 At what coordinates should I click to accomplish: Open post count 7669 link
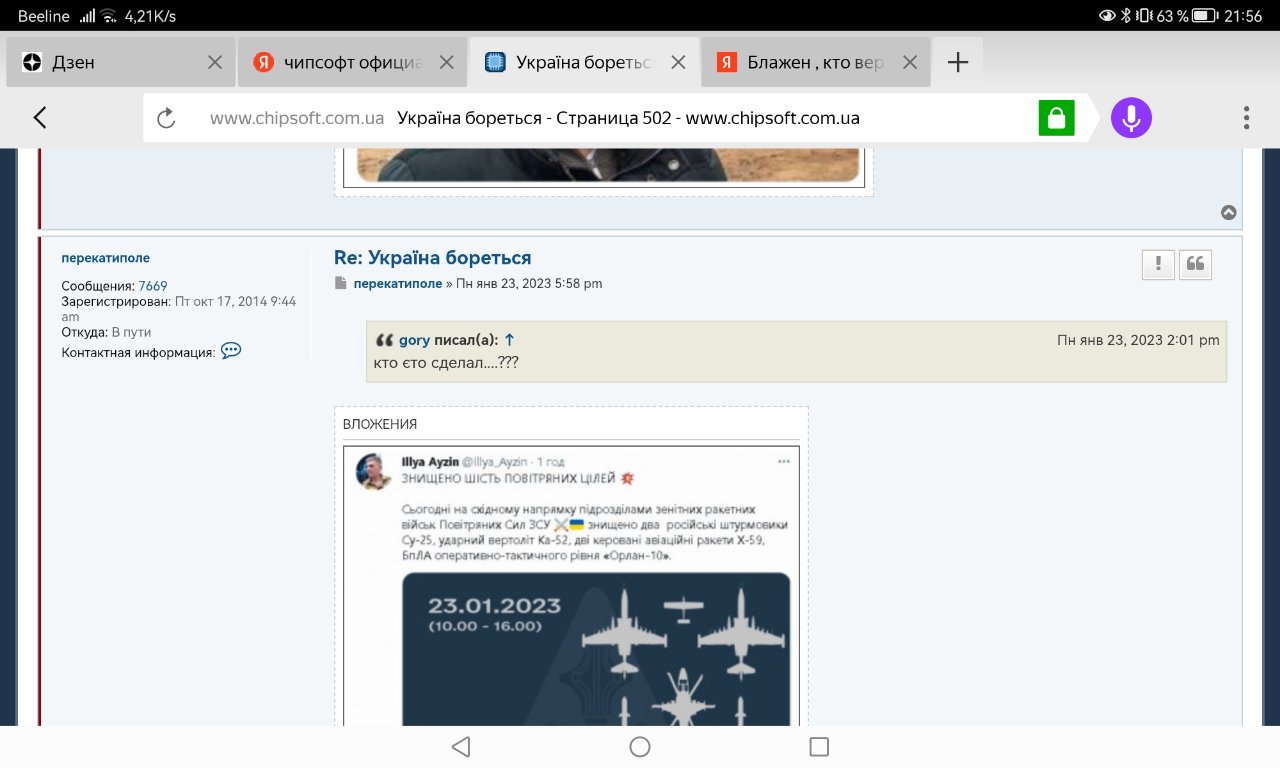coord(153,286)
